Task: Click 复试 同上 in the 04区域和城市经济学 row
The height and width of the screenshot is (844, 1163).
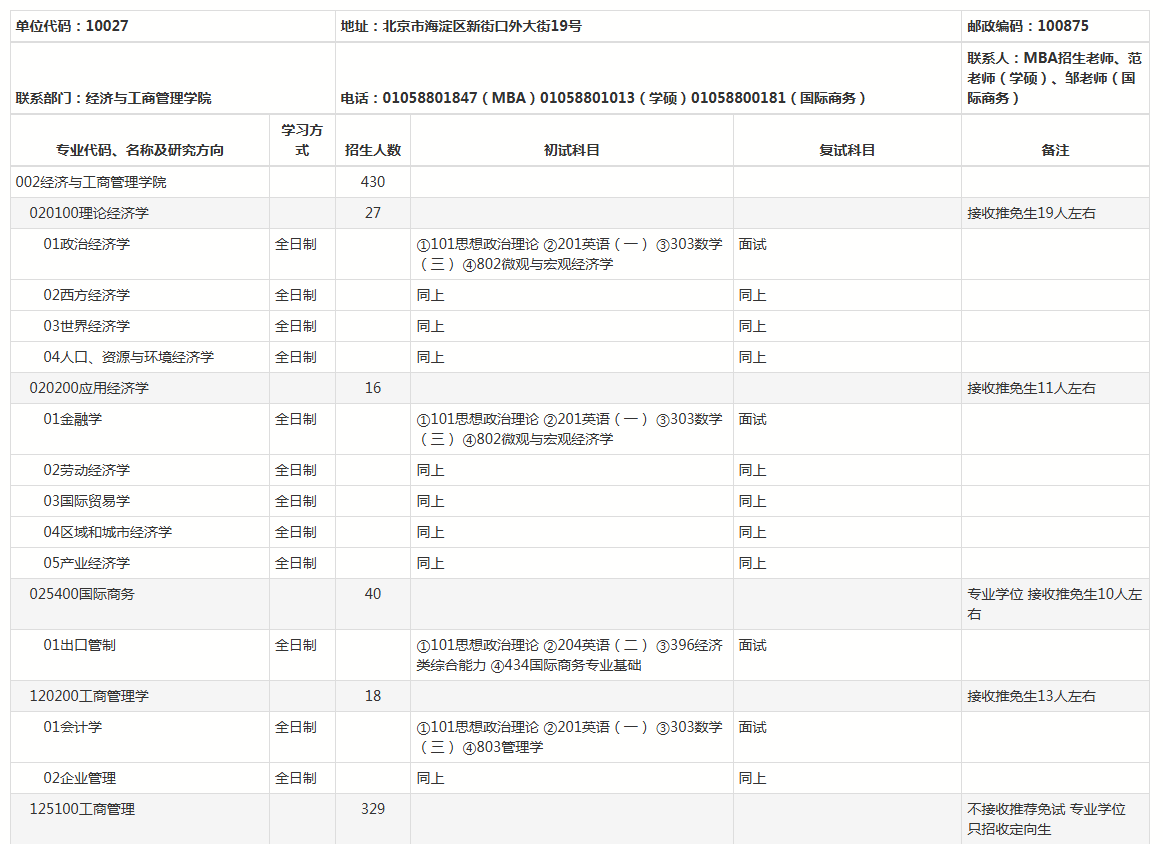Action: 752,532
